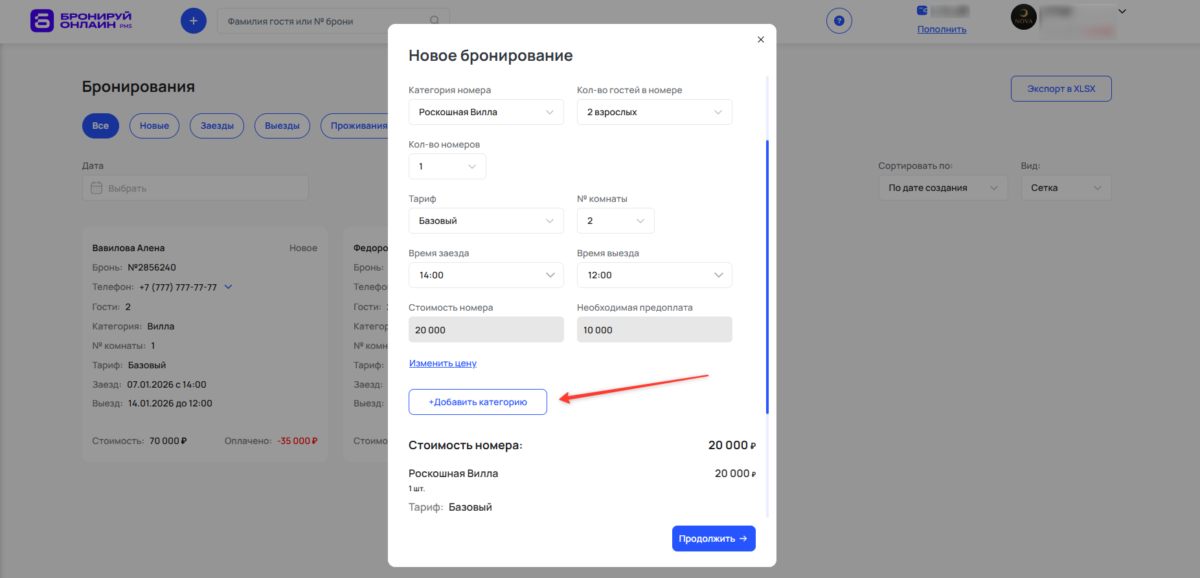The width and height of the screenshot is (1200, 578).
Task: Open the help question mark icon
Action: coord(839,21)
